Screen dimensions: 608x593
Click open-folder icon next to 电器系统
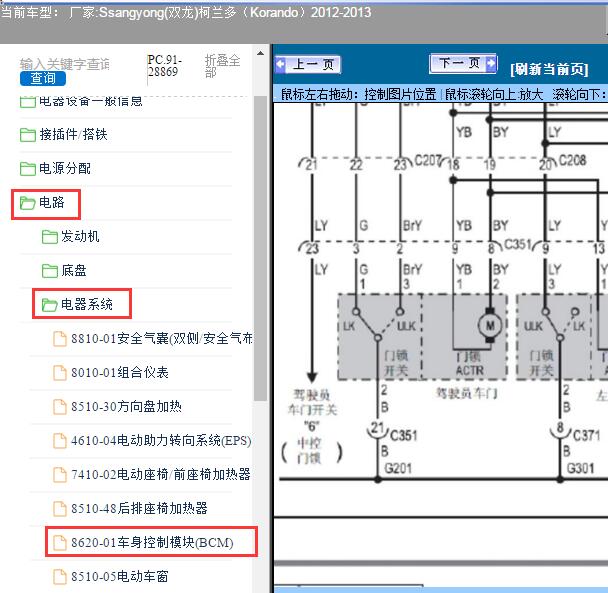tap(50, 304)
